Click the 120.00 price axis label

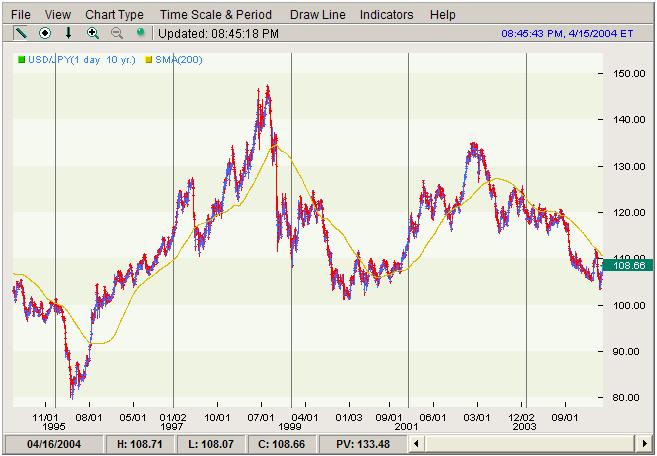pos(629,212)
